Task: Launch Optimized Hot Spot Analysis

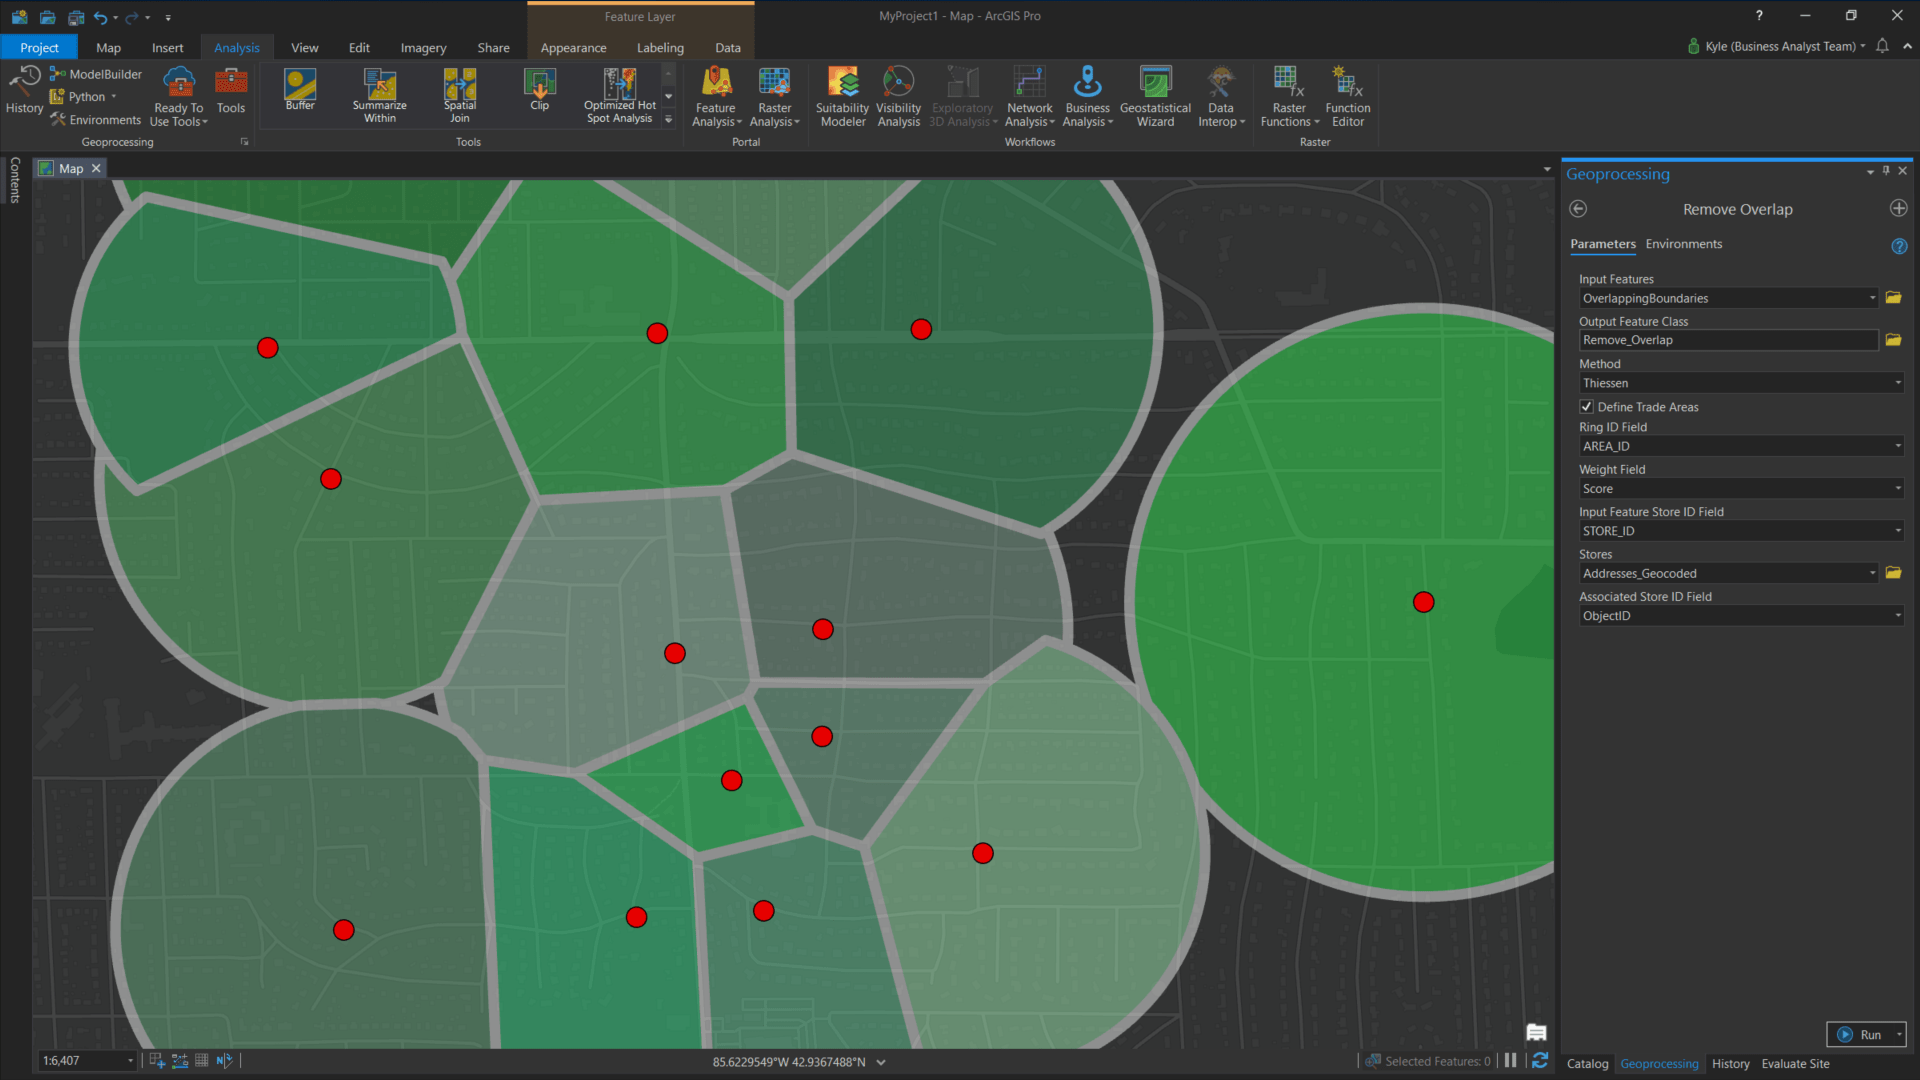Action: pyautogui.click(x=618, y=95)
